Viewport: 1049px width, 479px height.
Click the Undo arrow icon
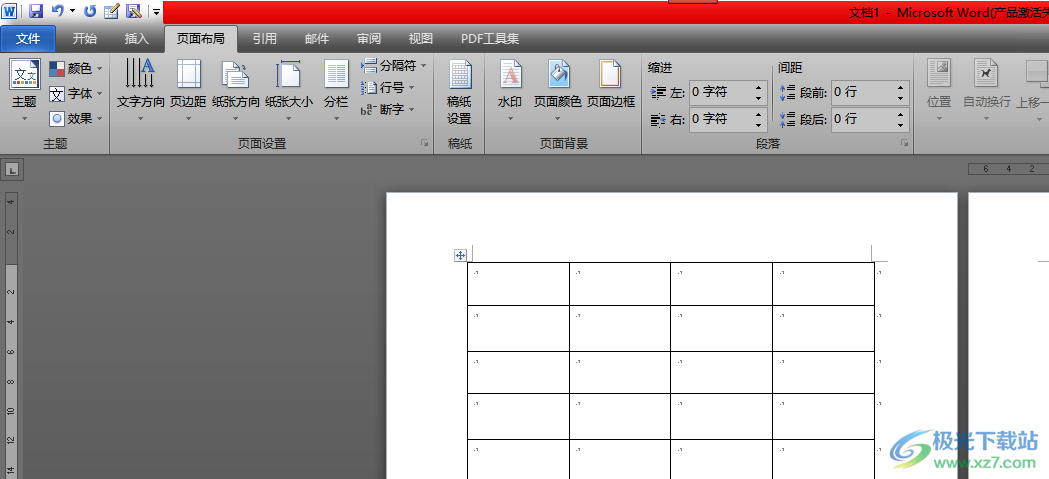58,11
